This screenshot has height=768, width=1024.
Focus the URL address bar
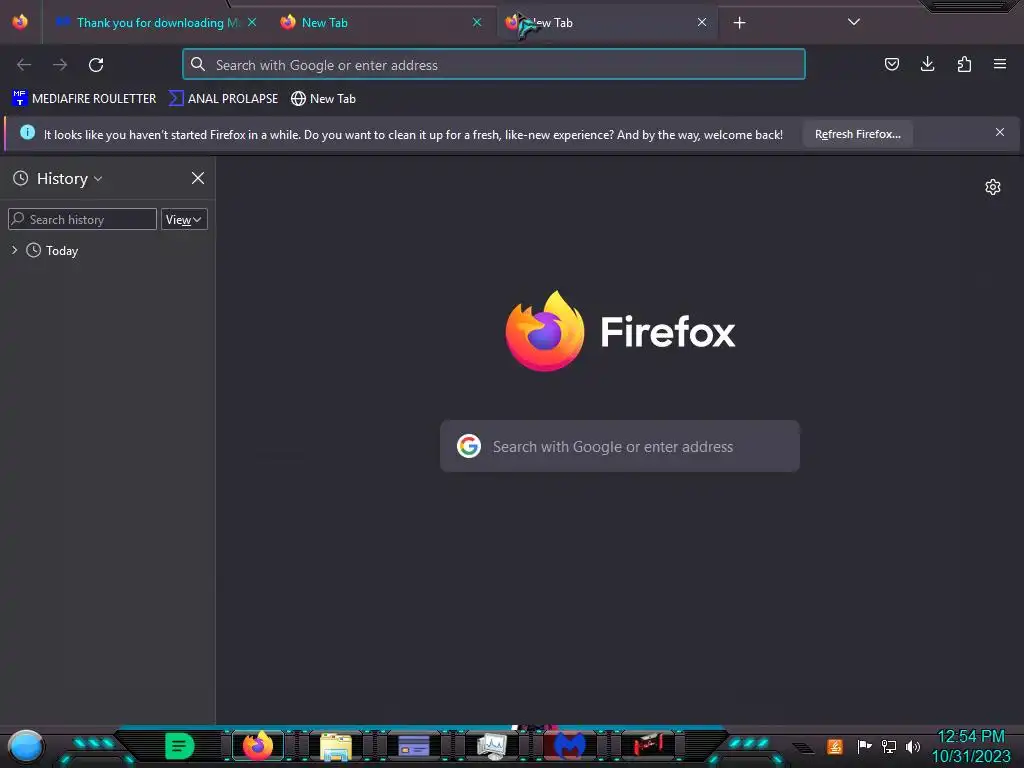[x=494, y=65]
